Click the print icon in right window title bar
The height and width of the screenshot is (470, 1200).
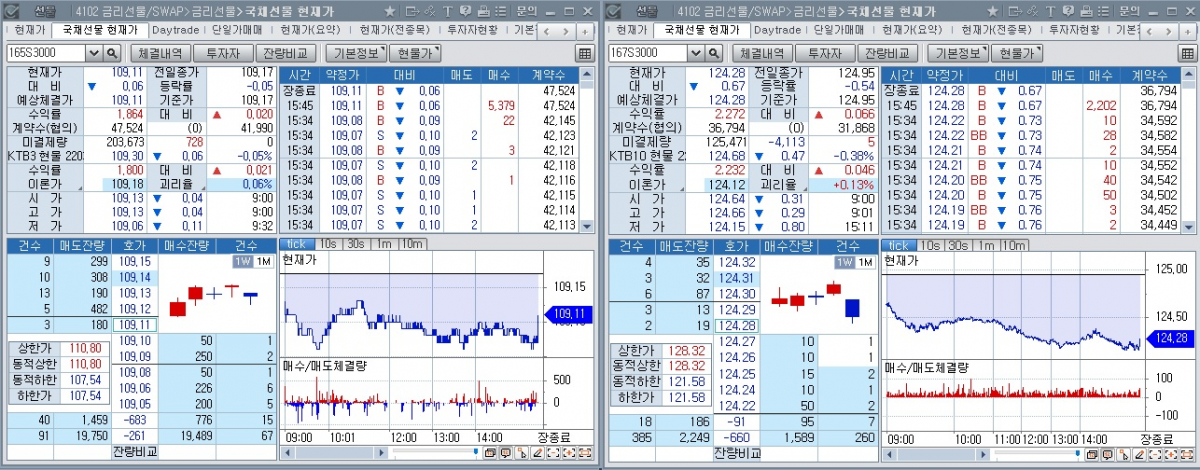coord(1085,10)
